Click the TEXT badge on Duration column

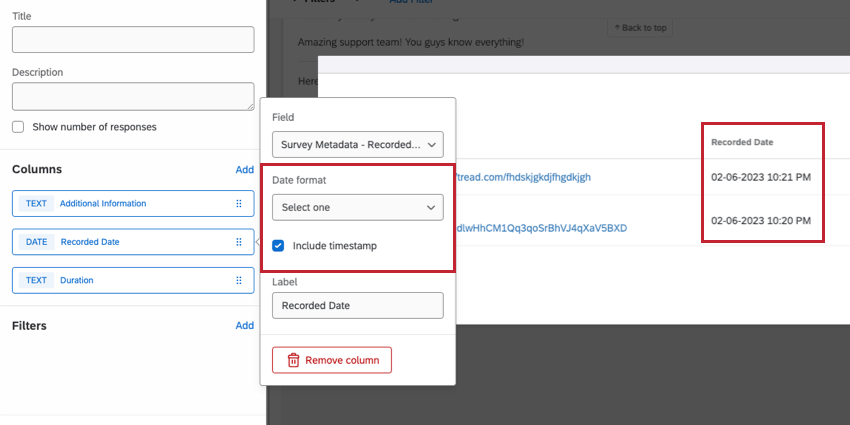click(x=36, y=280)
